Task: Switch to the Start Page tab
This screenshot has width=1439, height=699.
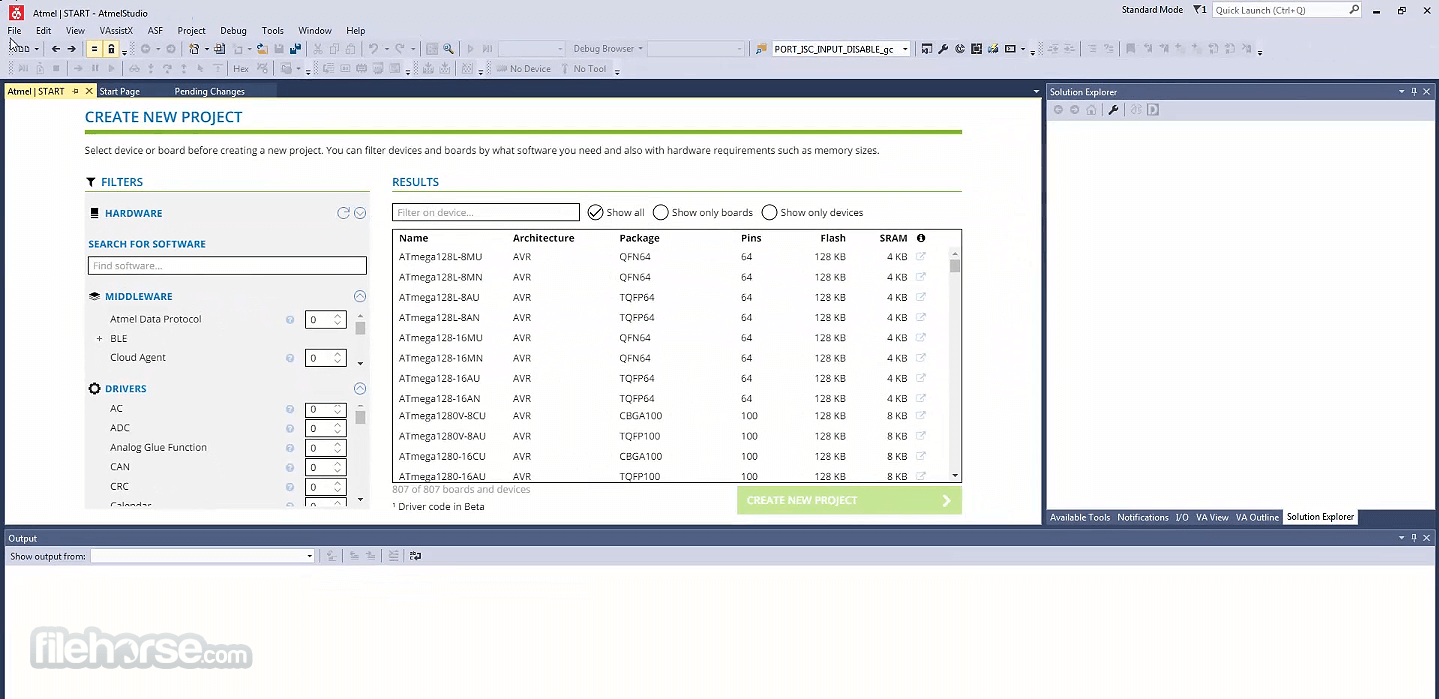Action: pos(119,92)
